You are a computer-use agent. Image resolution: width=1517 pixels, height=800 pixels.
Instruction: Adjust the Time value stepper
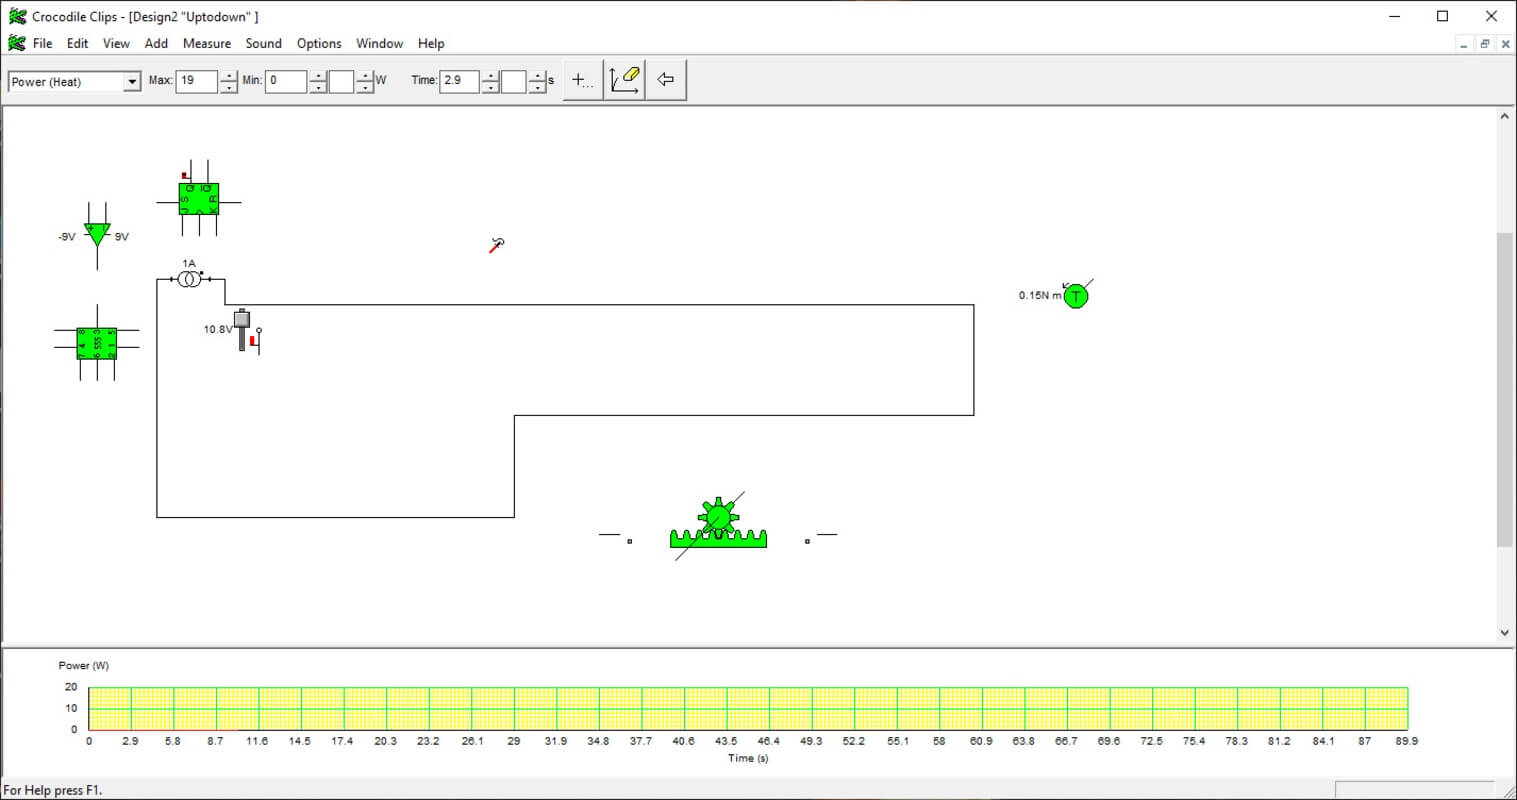[x=490, y=82]
